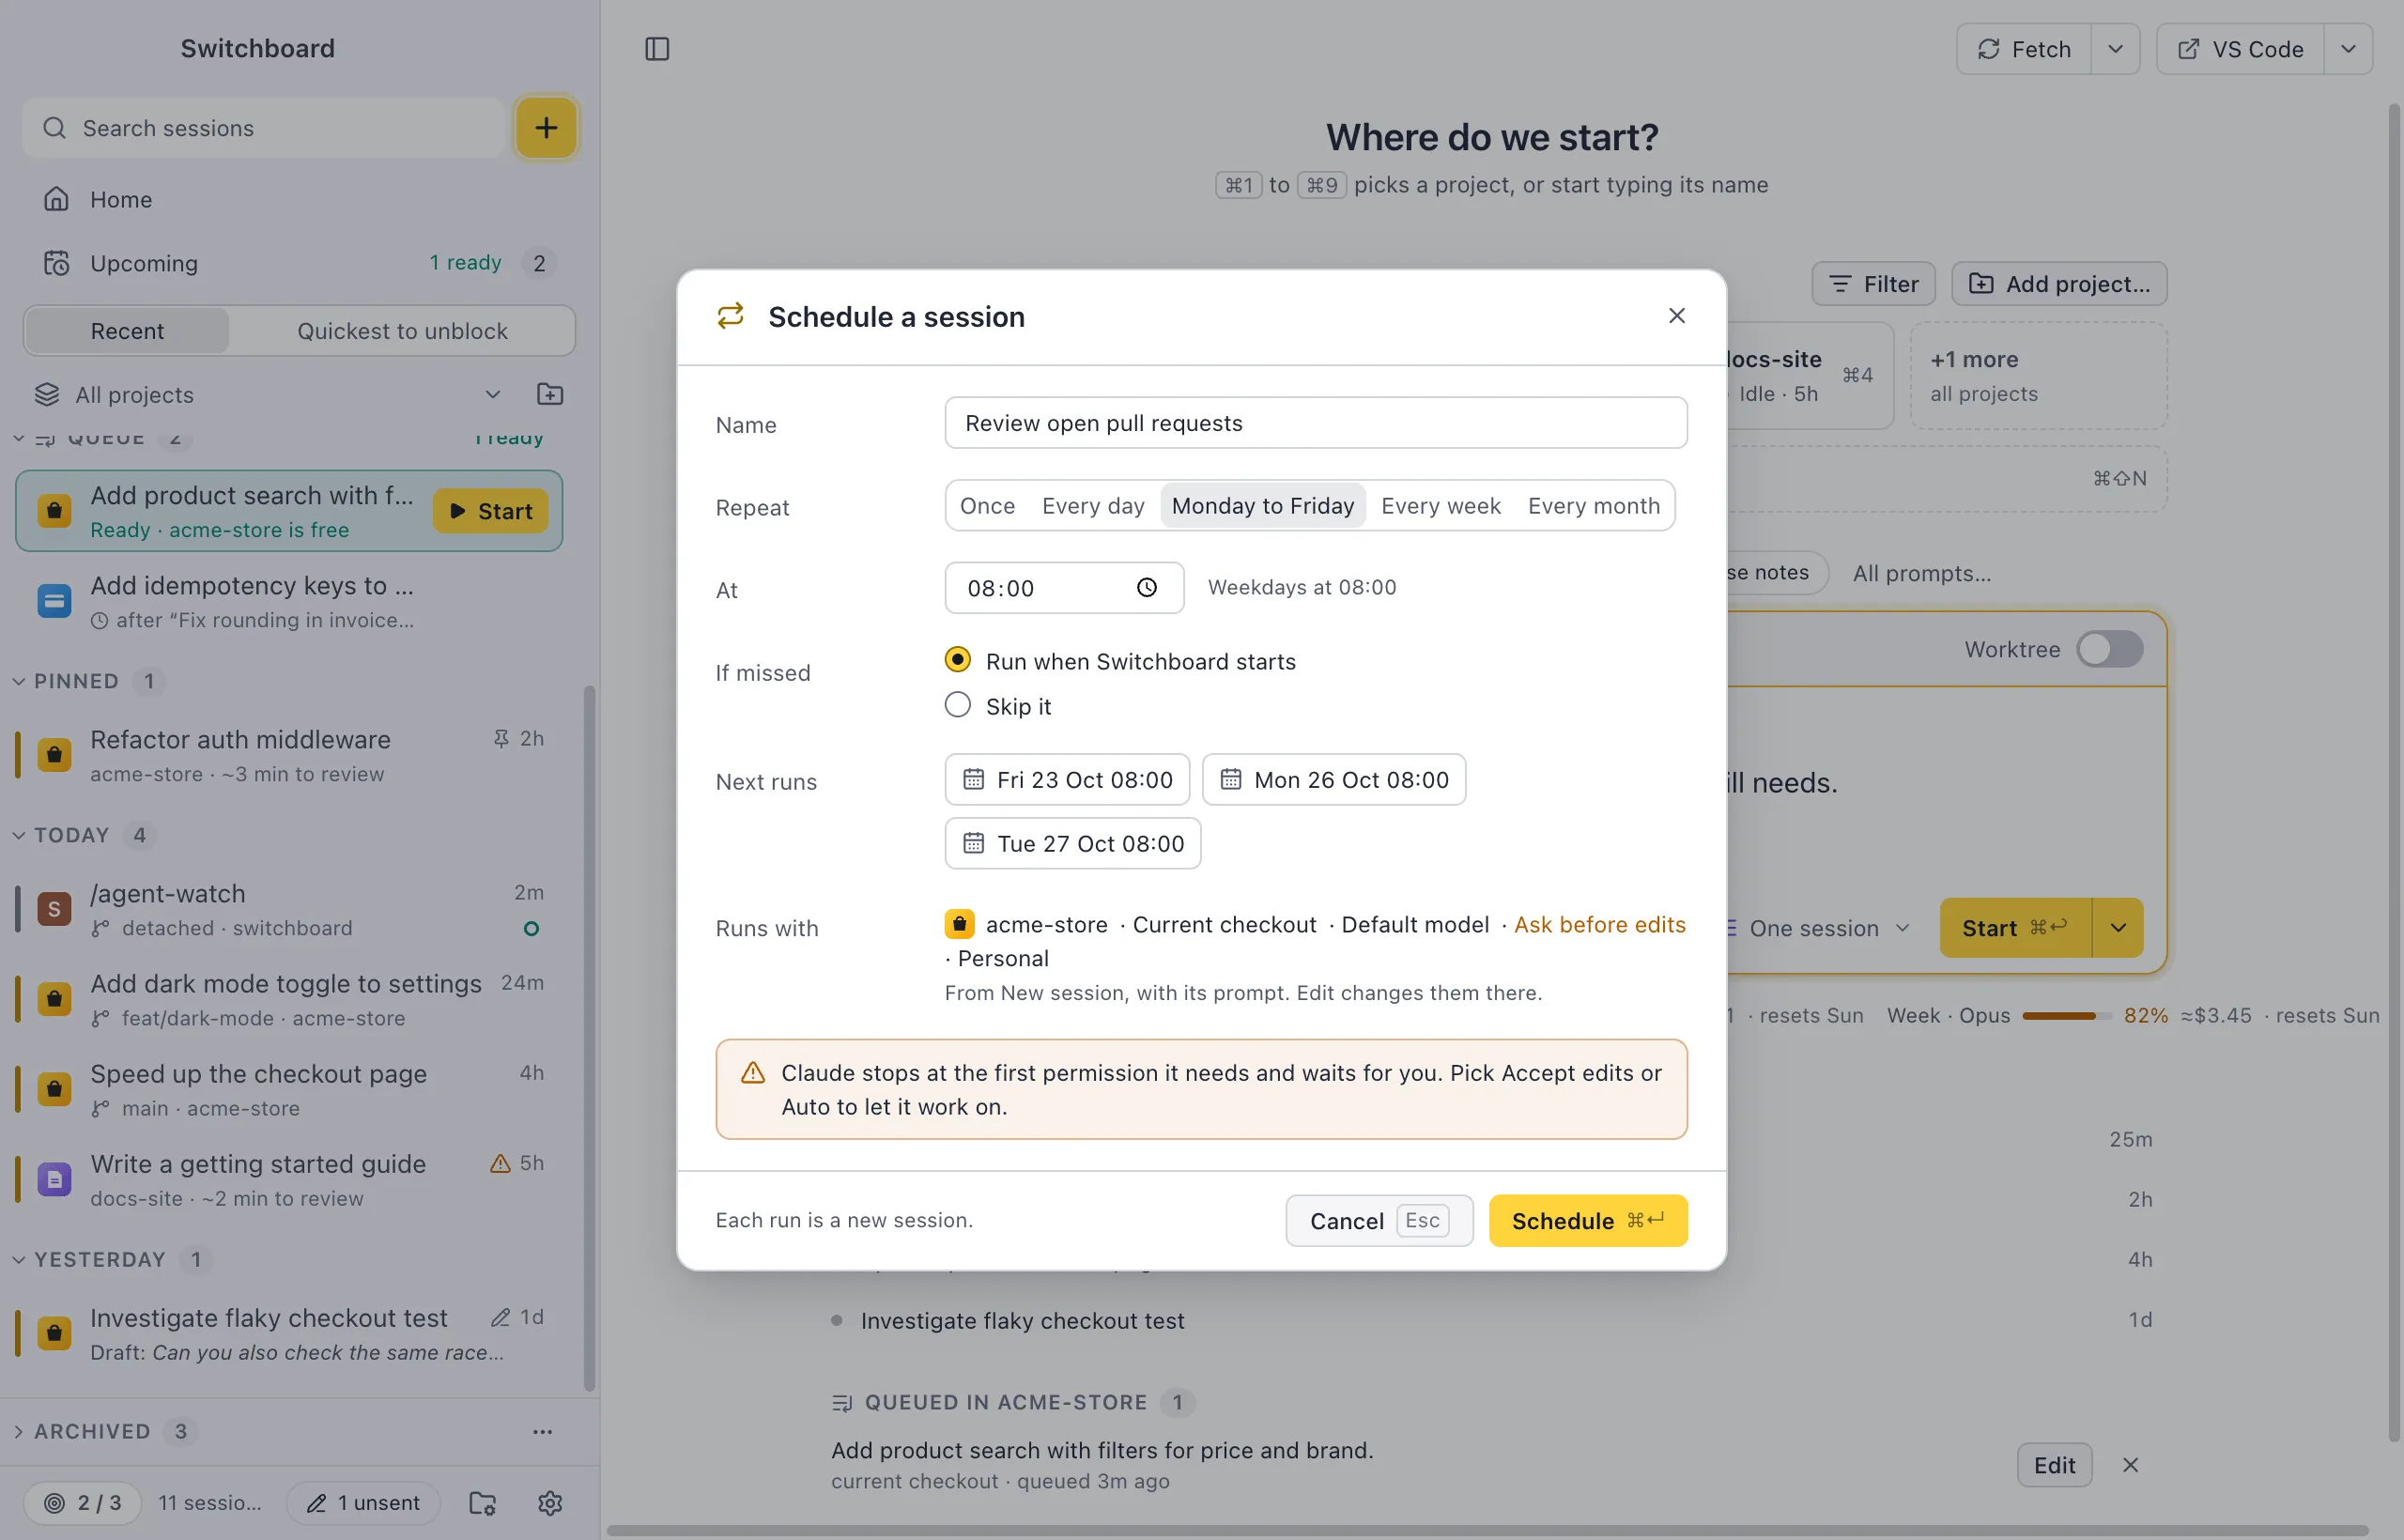Click Cancel in the schedule dialog
The height and width of the screenshot is (1540, 2404).
[1379, 1221]
